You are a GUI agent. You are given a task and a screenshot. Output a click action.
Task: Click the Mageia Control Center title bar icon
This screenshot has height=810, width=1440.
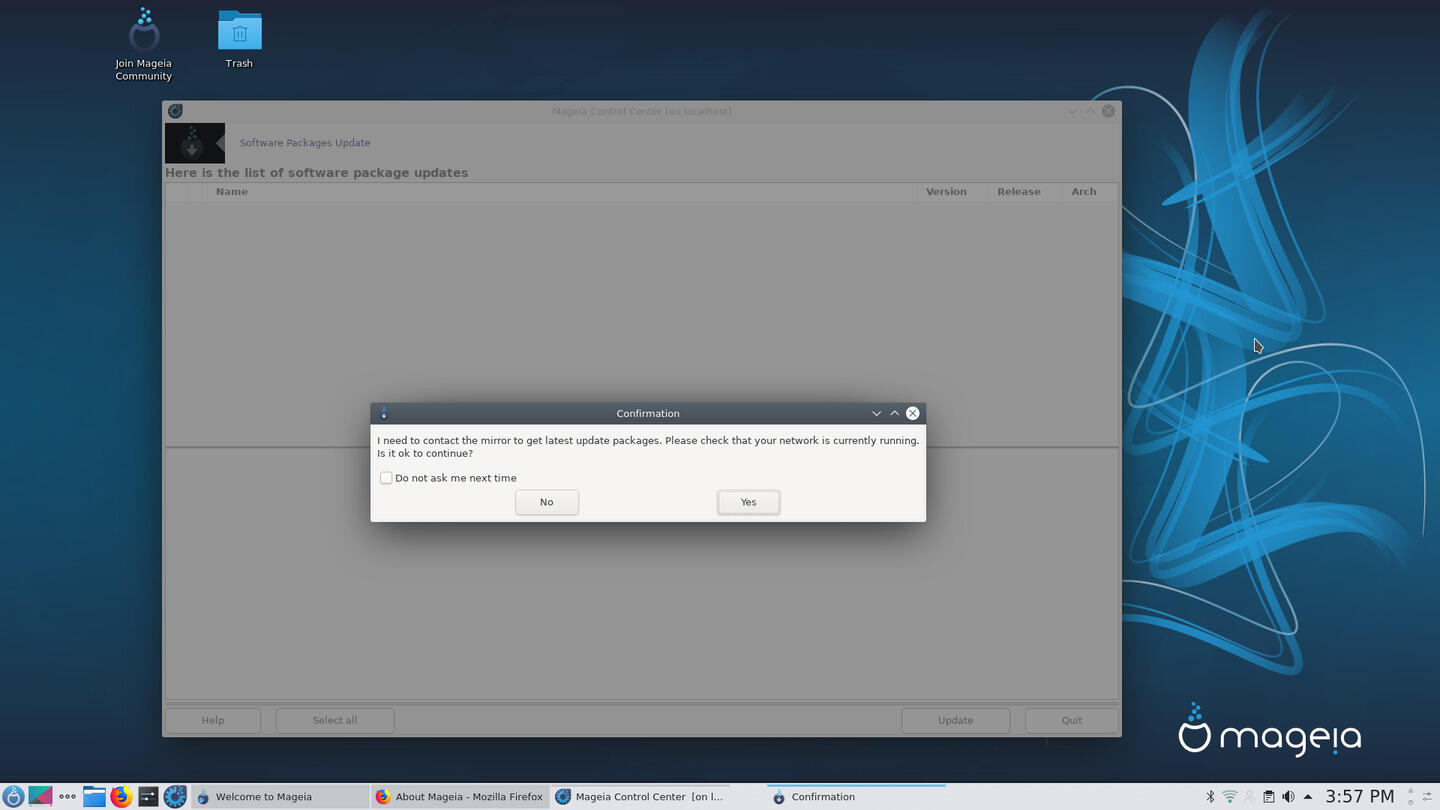click(175, 111)
